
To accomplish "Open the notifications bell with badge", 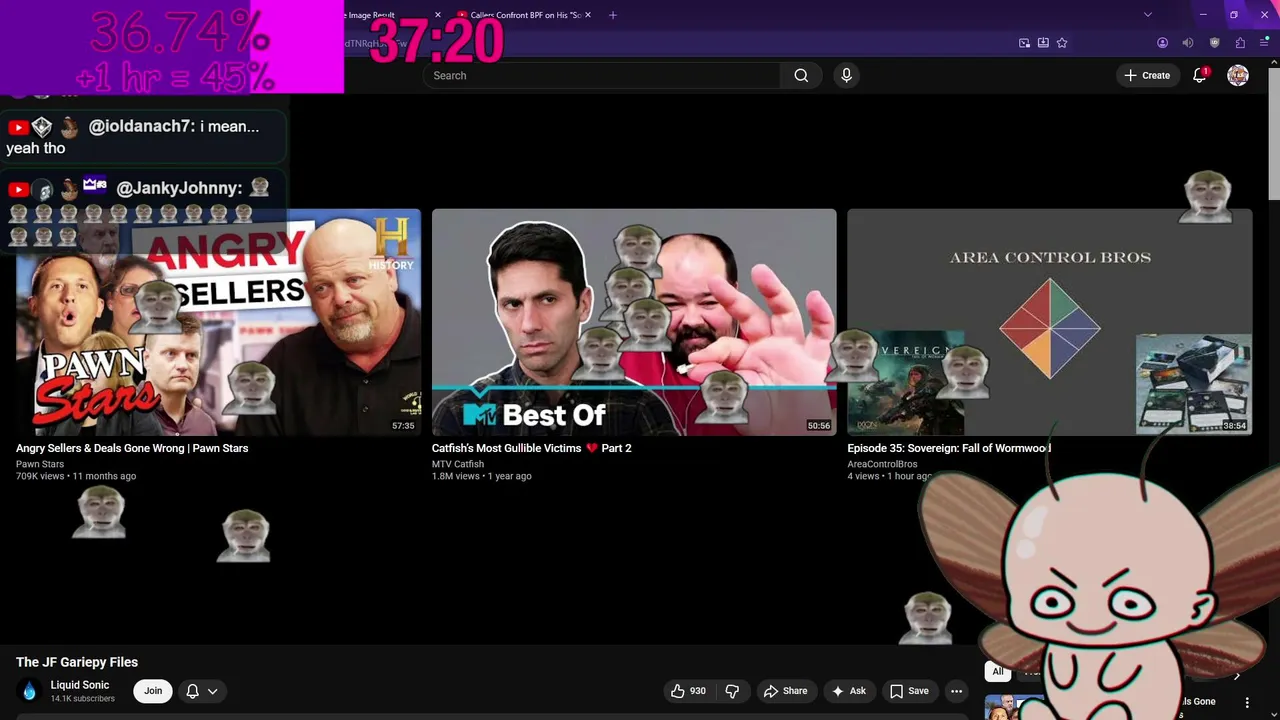I will point(1200,75).
